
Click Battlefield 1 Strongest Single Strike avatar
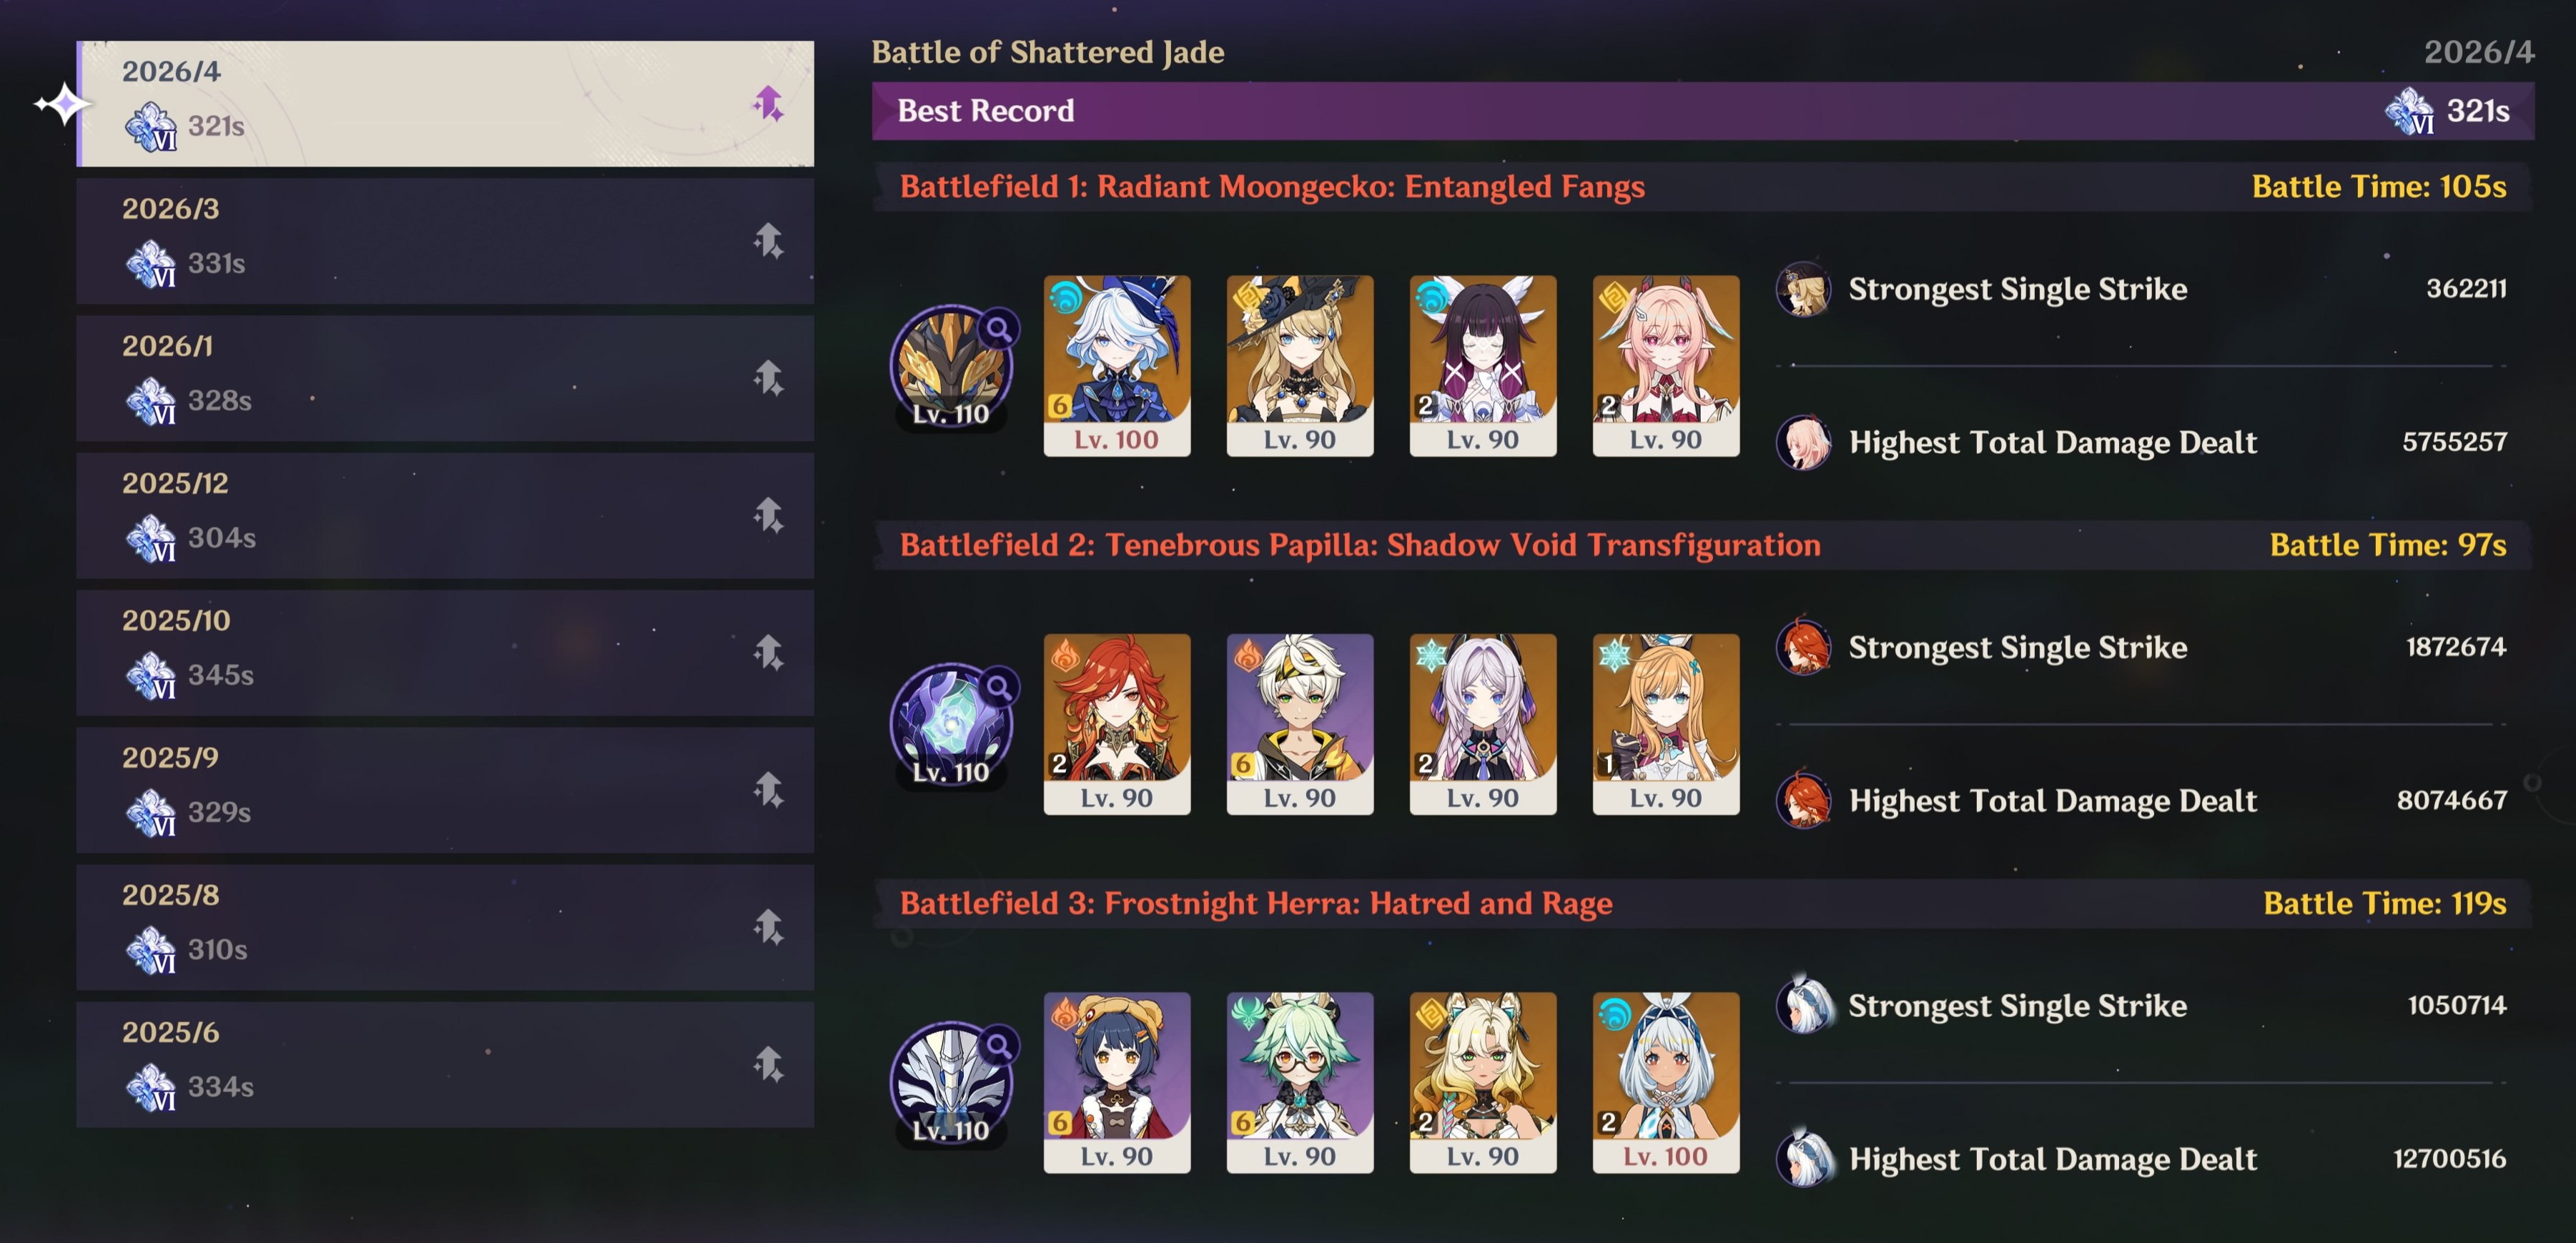[x=1804, y=289]
